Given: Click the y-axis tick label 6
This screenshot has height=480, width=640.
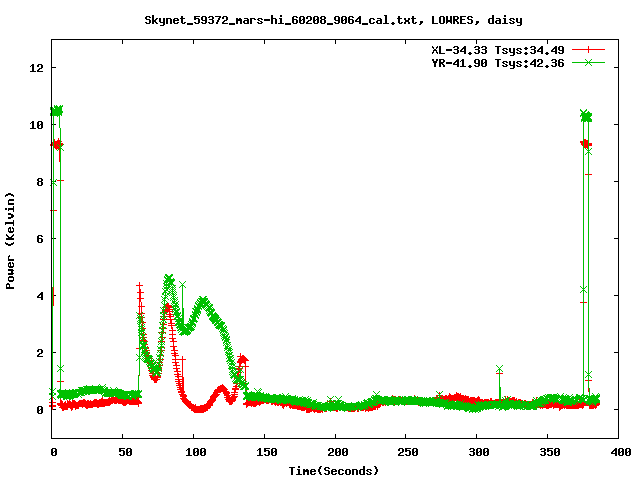Looking at the screenshot, I should (40, 239).
